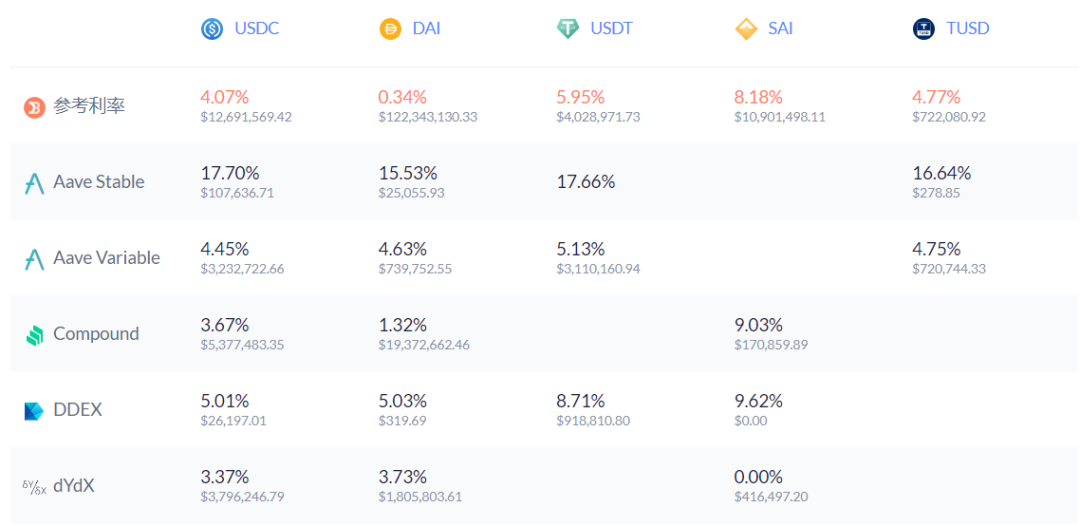The image size is (1080, 526).
Task: Click the 9.62% DDEX SAI rate
Action: coord(758,401)
